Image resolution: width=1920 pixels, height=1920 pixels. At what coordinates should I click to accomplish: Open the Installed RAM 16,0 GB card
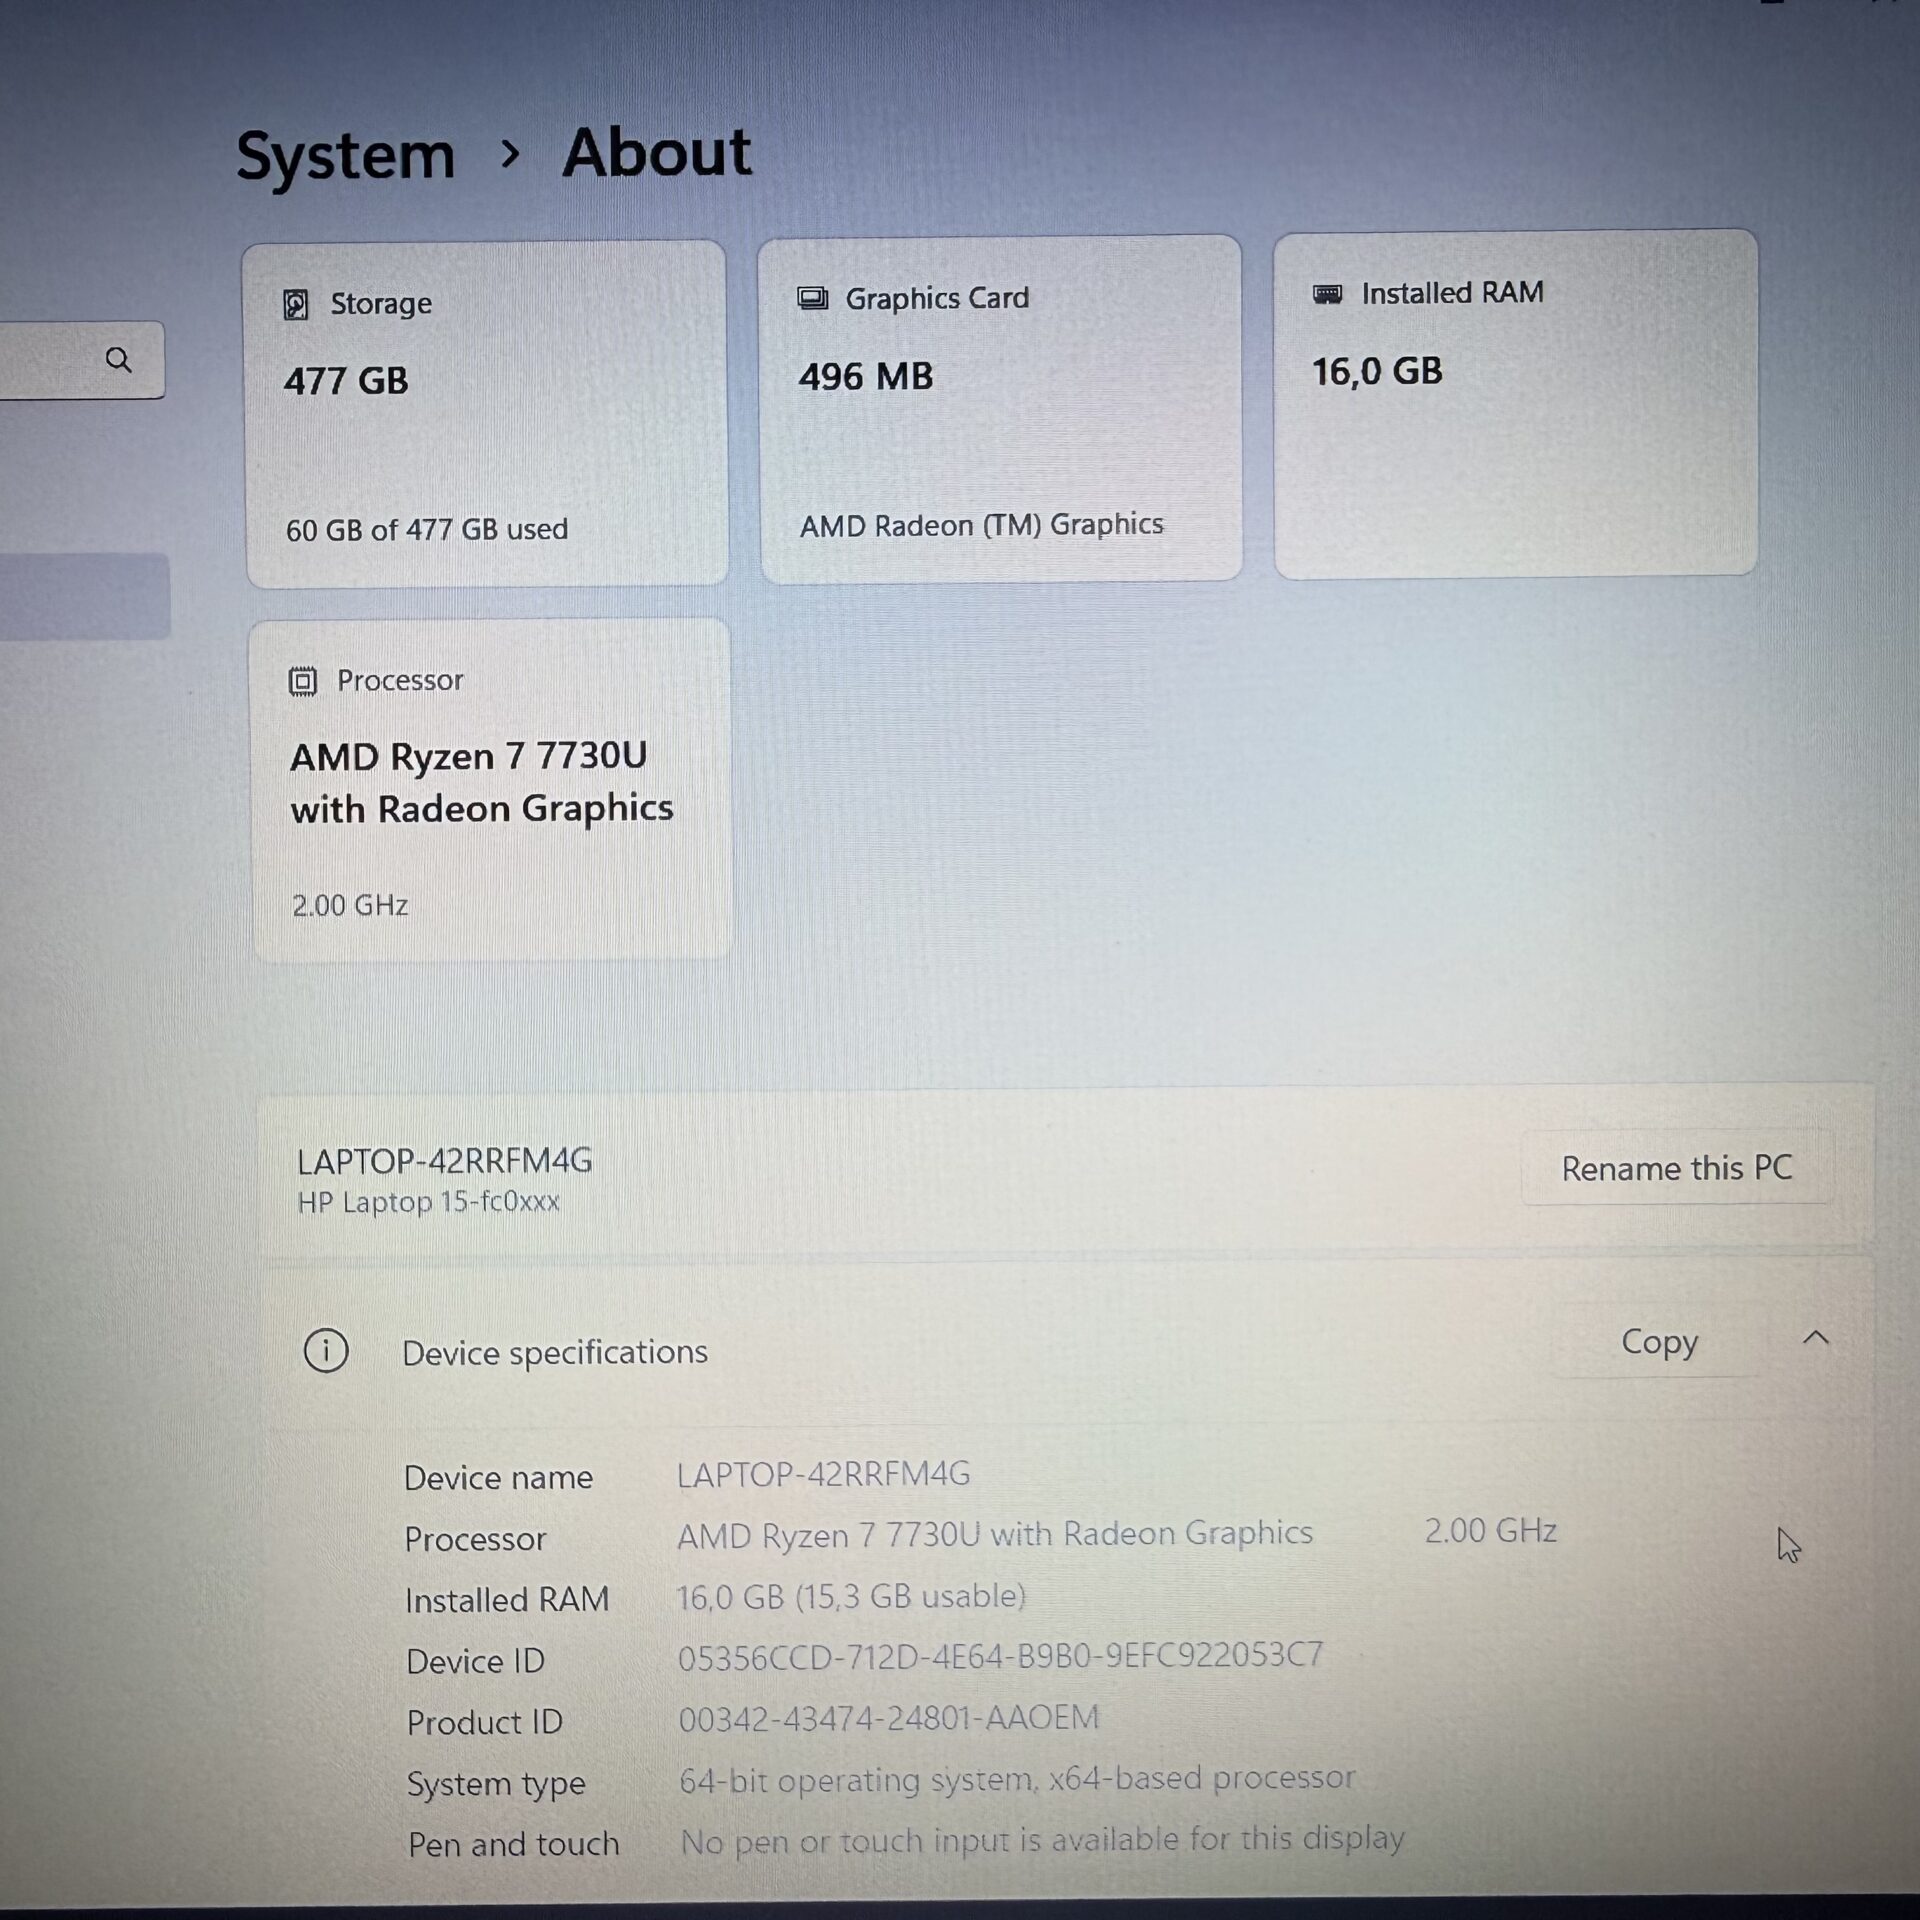click(x=1515, y=403)
